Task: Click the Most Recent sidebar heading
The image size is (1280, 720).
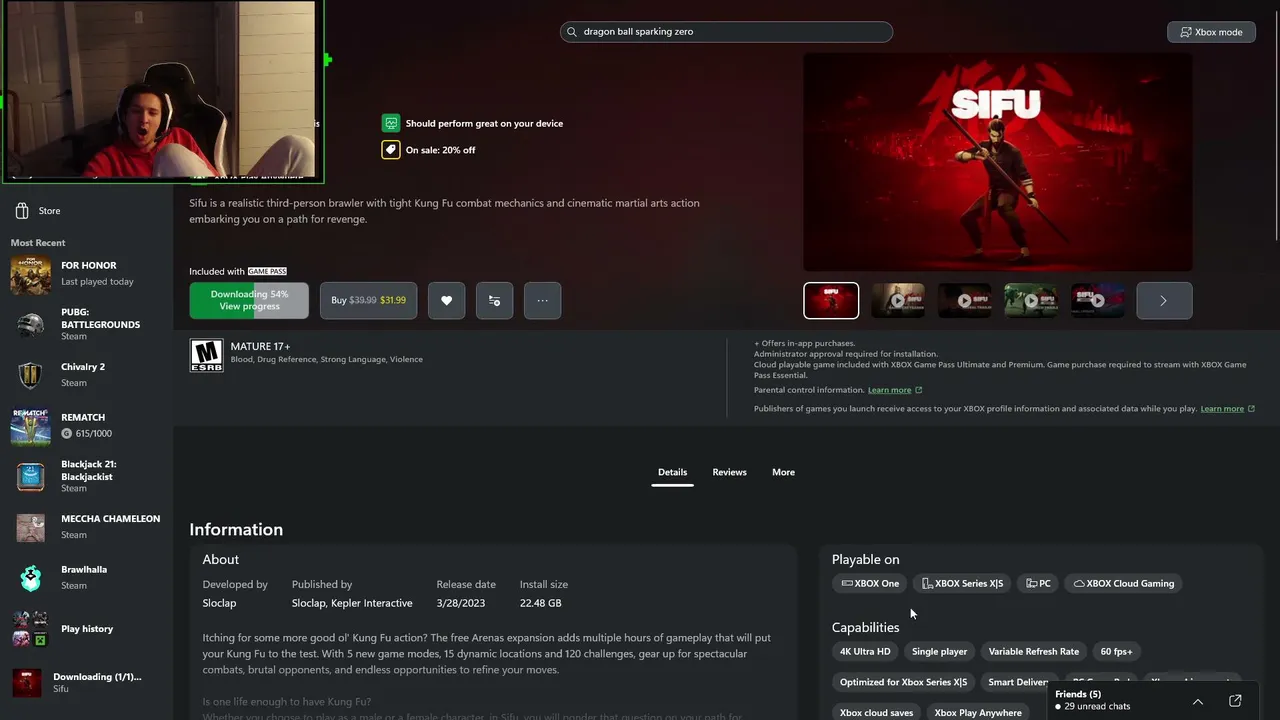Action: coord(38,243)
